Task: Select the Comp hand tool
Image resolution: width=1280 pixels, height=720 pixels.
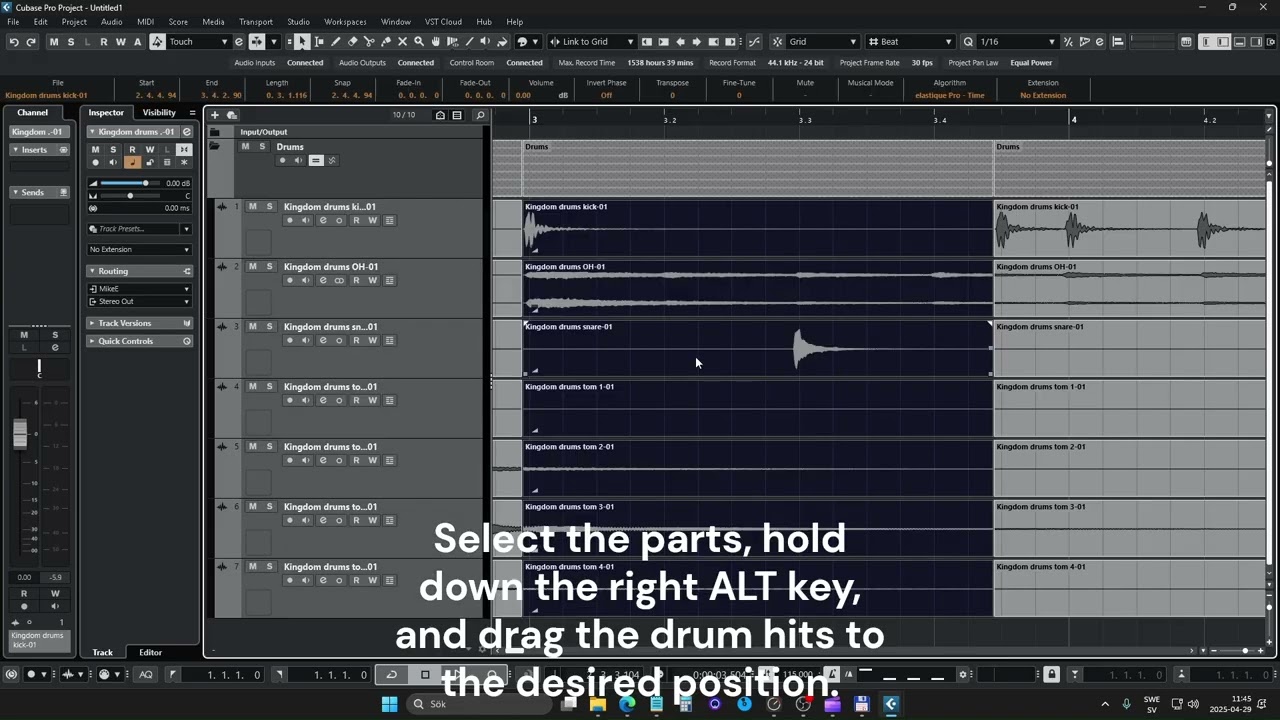Action: coord(436,41)
